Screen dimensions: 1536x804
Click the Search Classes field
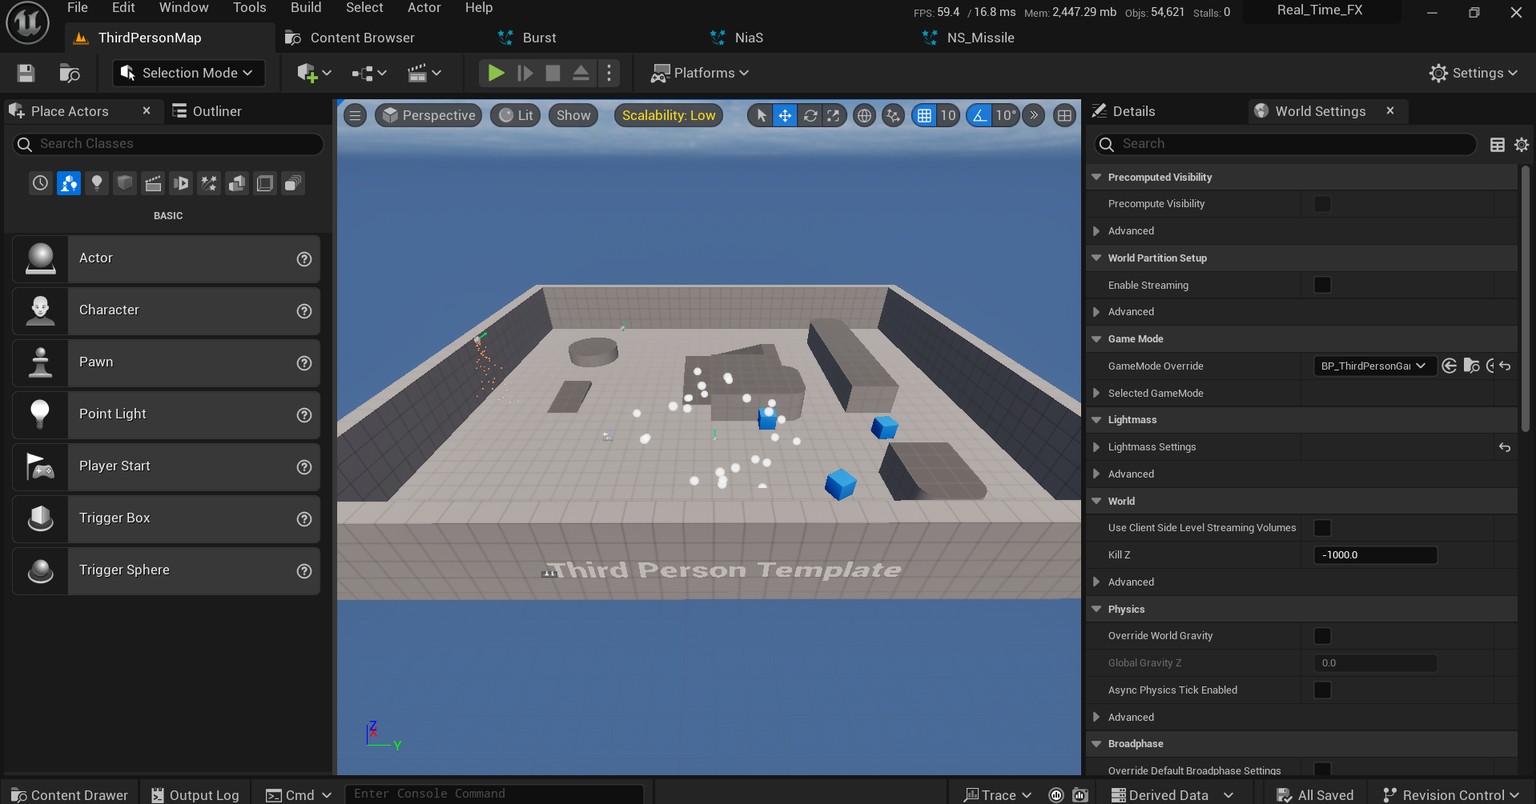coord(168,144)
